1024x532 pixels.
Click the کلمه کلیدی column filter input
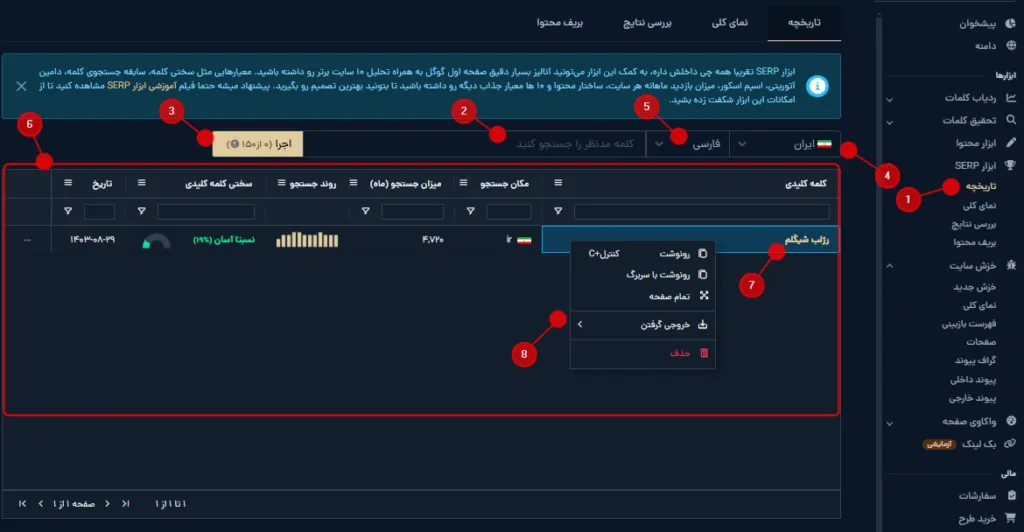[701, 211]
